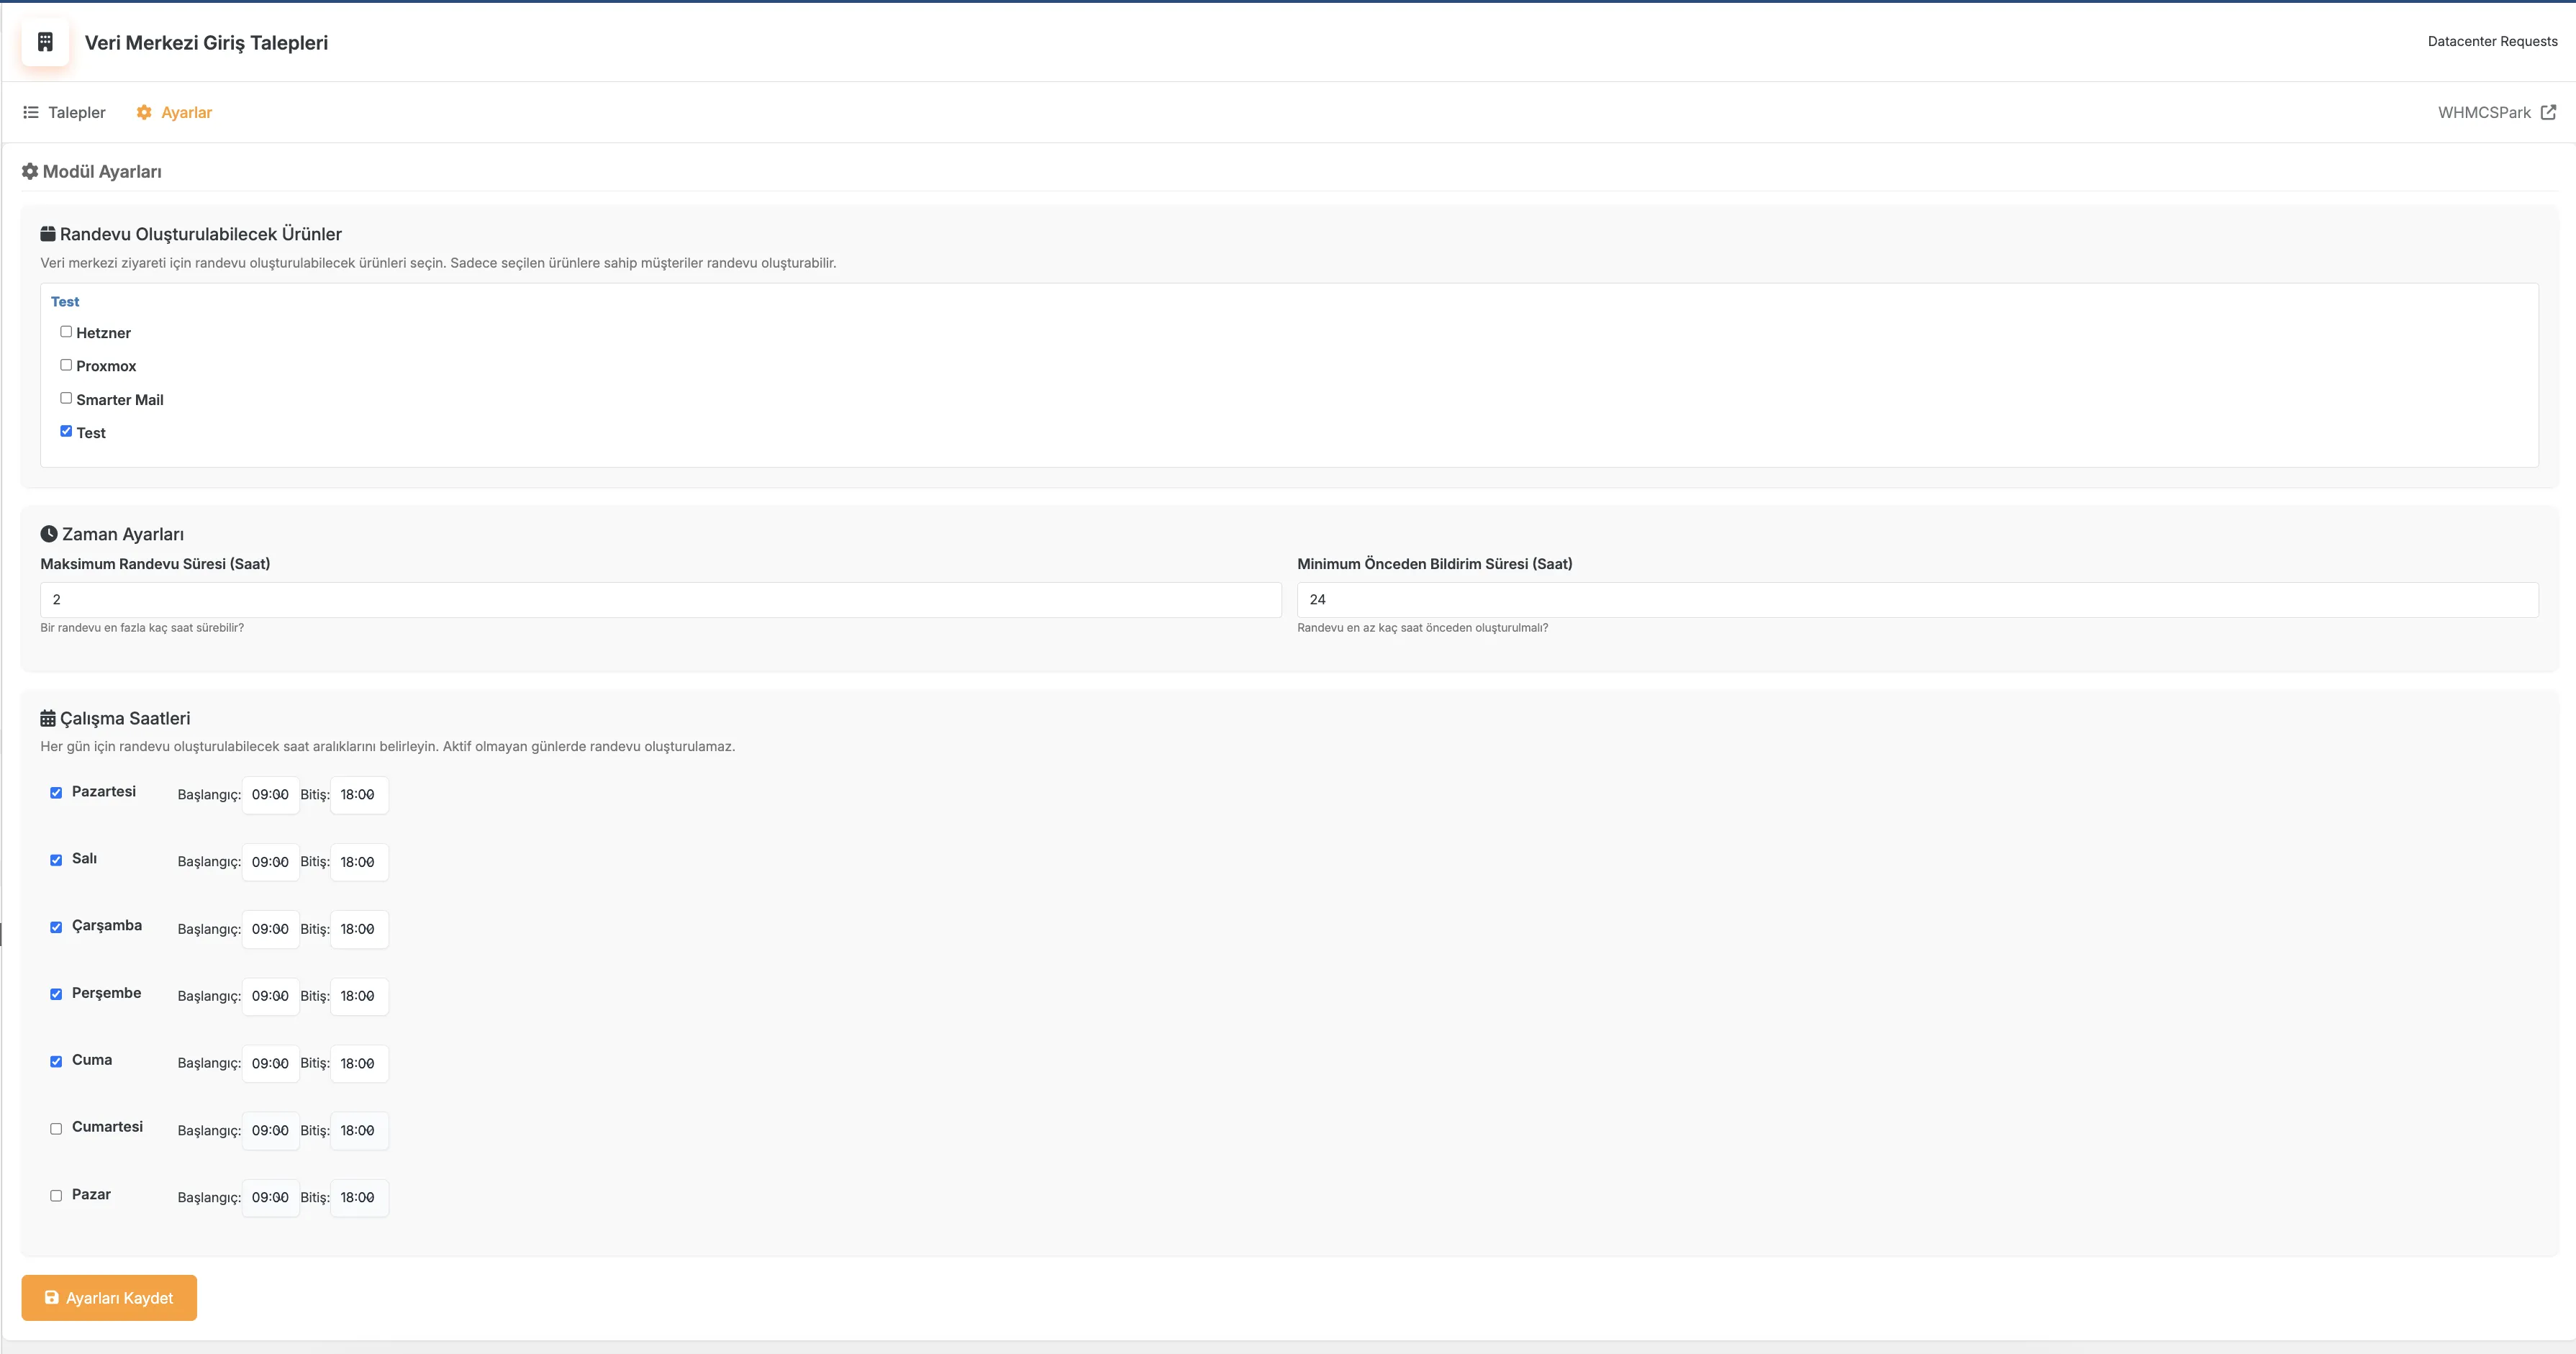Screen dimensions: 2576x1354
Task: Edit Cumartesi Bitiş time
Action: [359, 1130]
